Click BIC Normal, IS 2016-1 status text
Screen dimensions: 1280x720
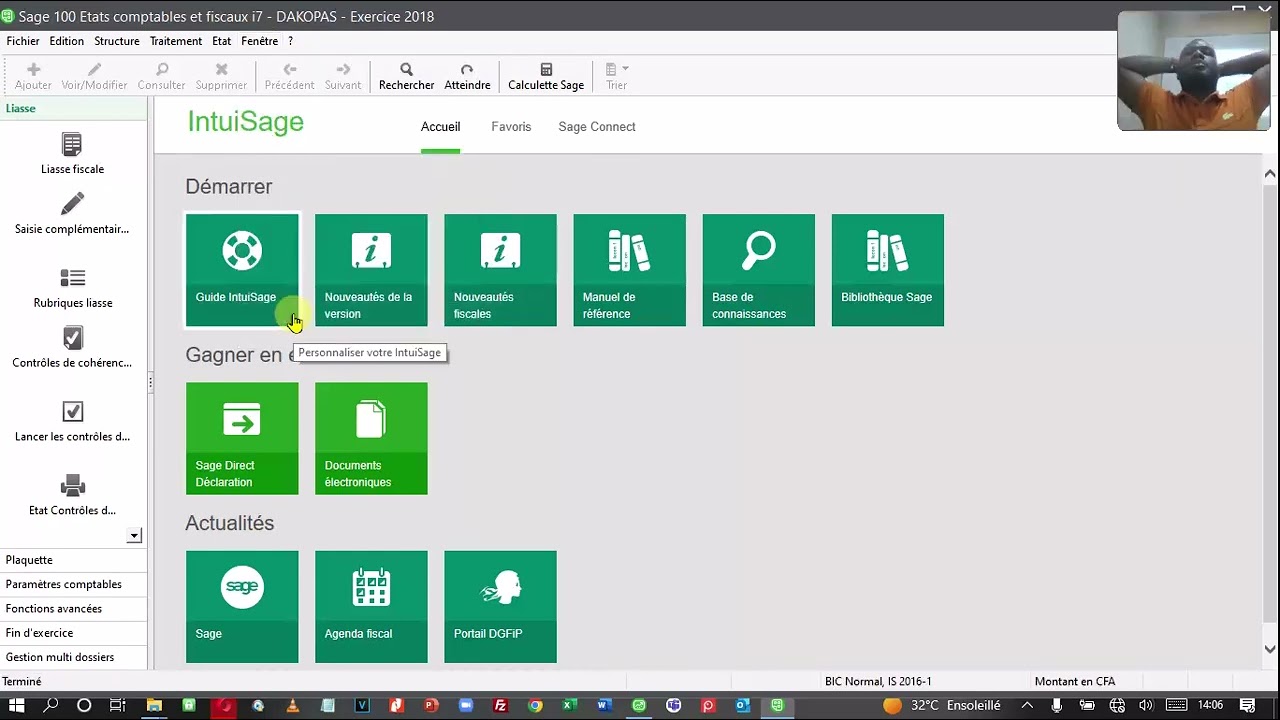click(x=878, y=682)
